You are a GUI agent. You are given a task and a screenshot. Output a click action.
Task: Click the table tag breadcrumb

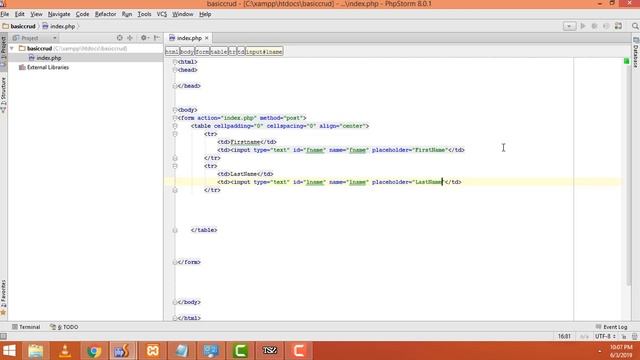coord(219,52)
